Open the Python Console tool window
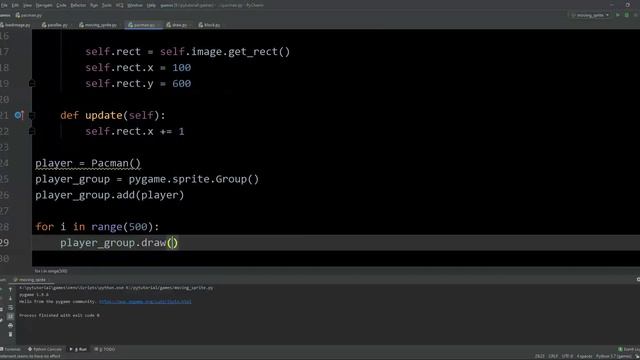Screen dimensions: 640x360 pyautogui.click(x=45, y=349)
